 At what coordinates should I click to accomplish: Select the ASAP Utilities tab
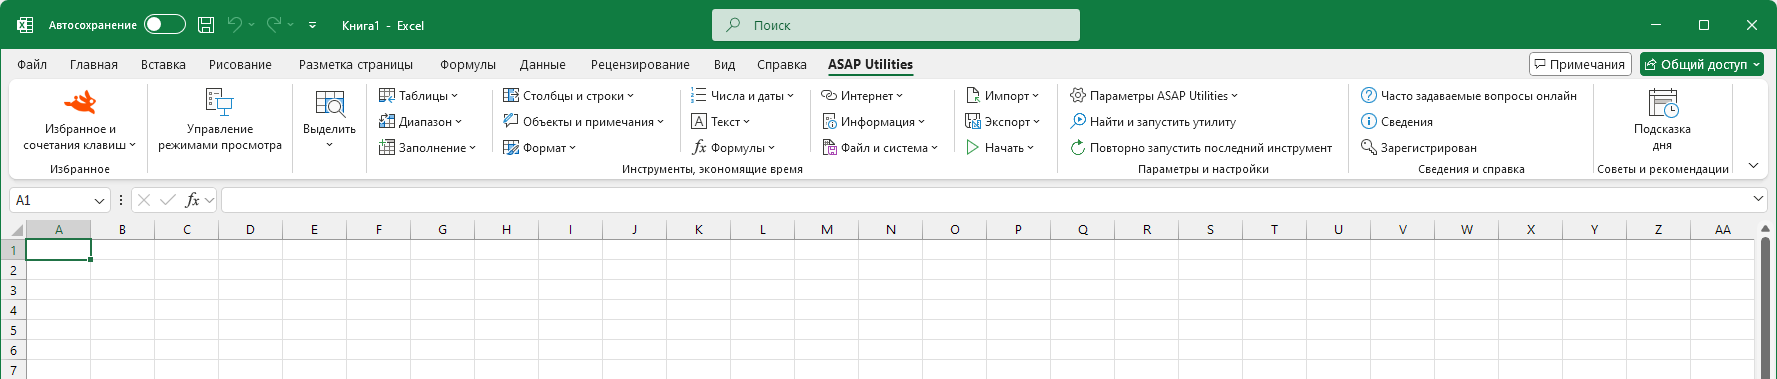[x=870, y=65]
